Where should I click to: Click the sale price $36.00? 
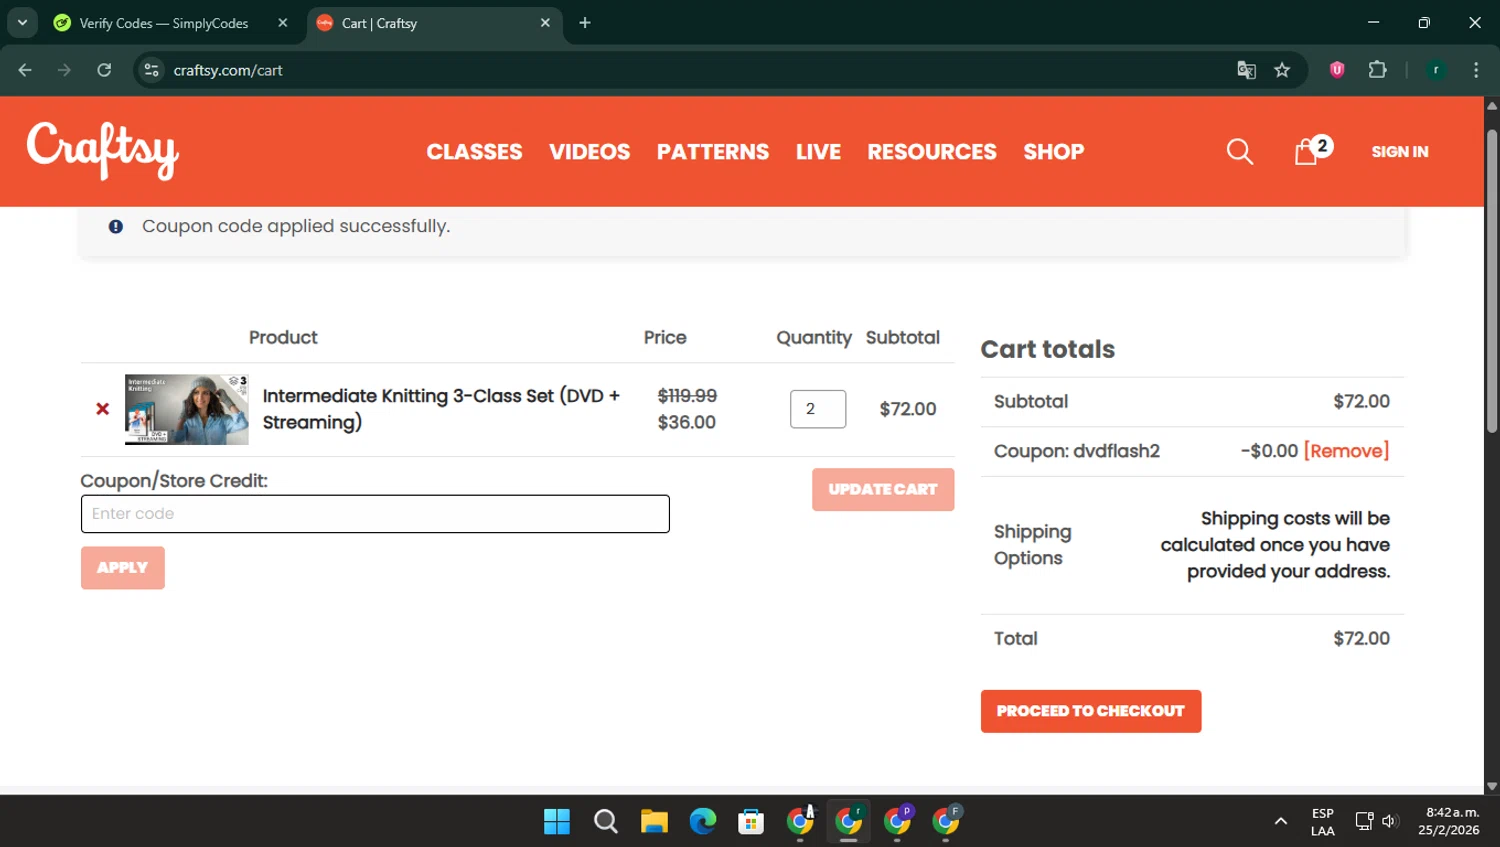687,422
